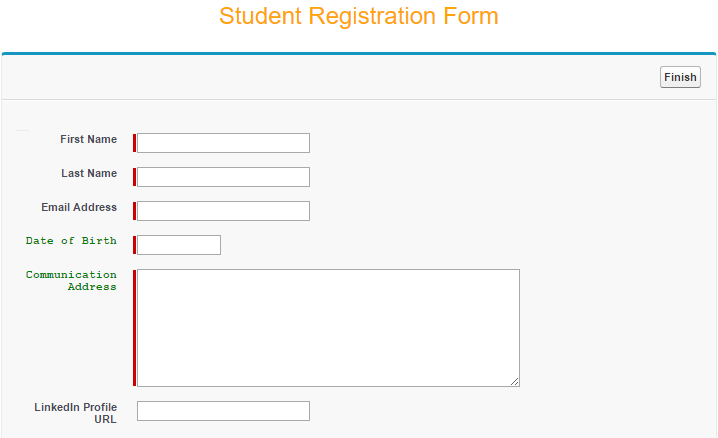Focus the First Name input field

tap(223, 143)
